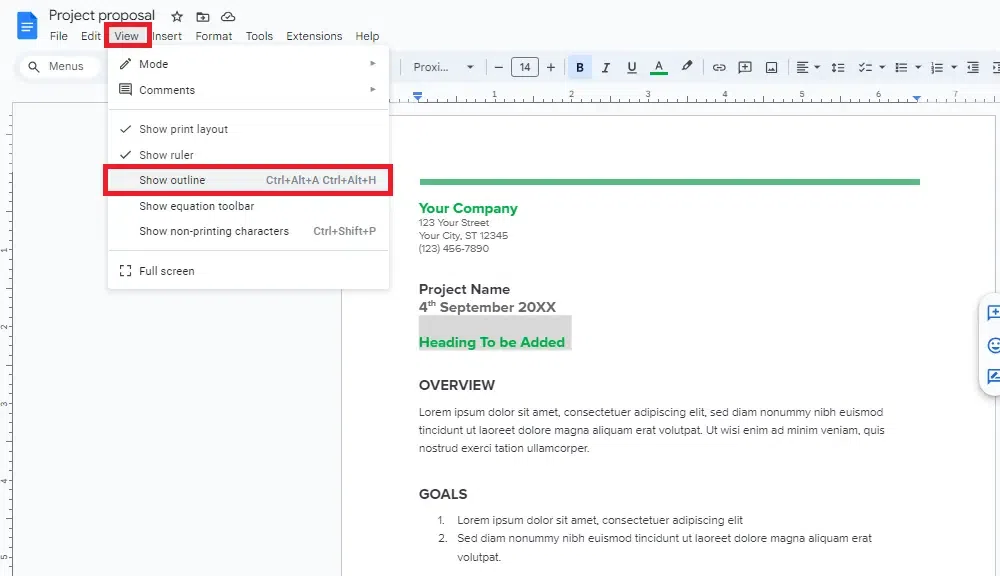
Task: Click the insert link icon
Action: 719,67
